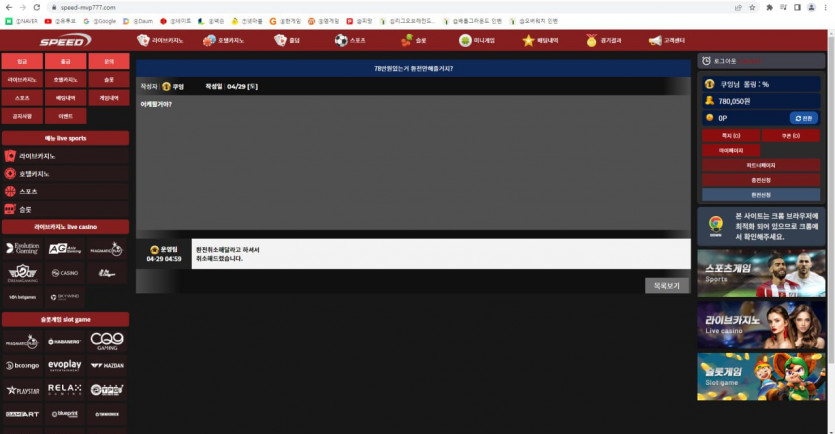835x434 pixels.
Task: Select the GameArt slot provider logo
Action: point(22,414)
